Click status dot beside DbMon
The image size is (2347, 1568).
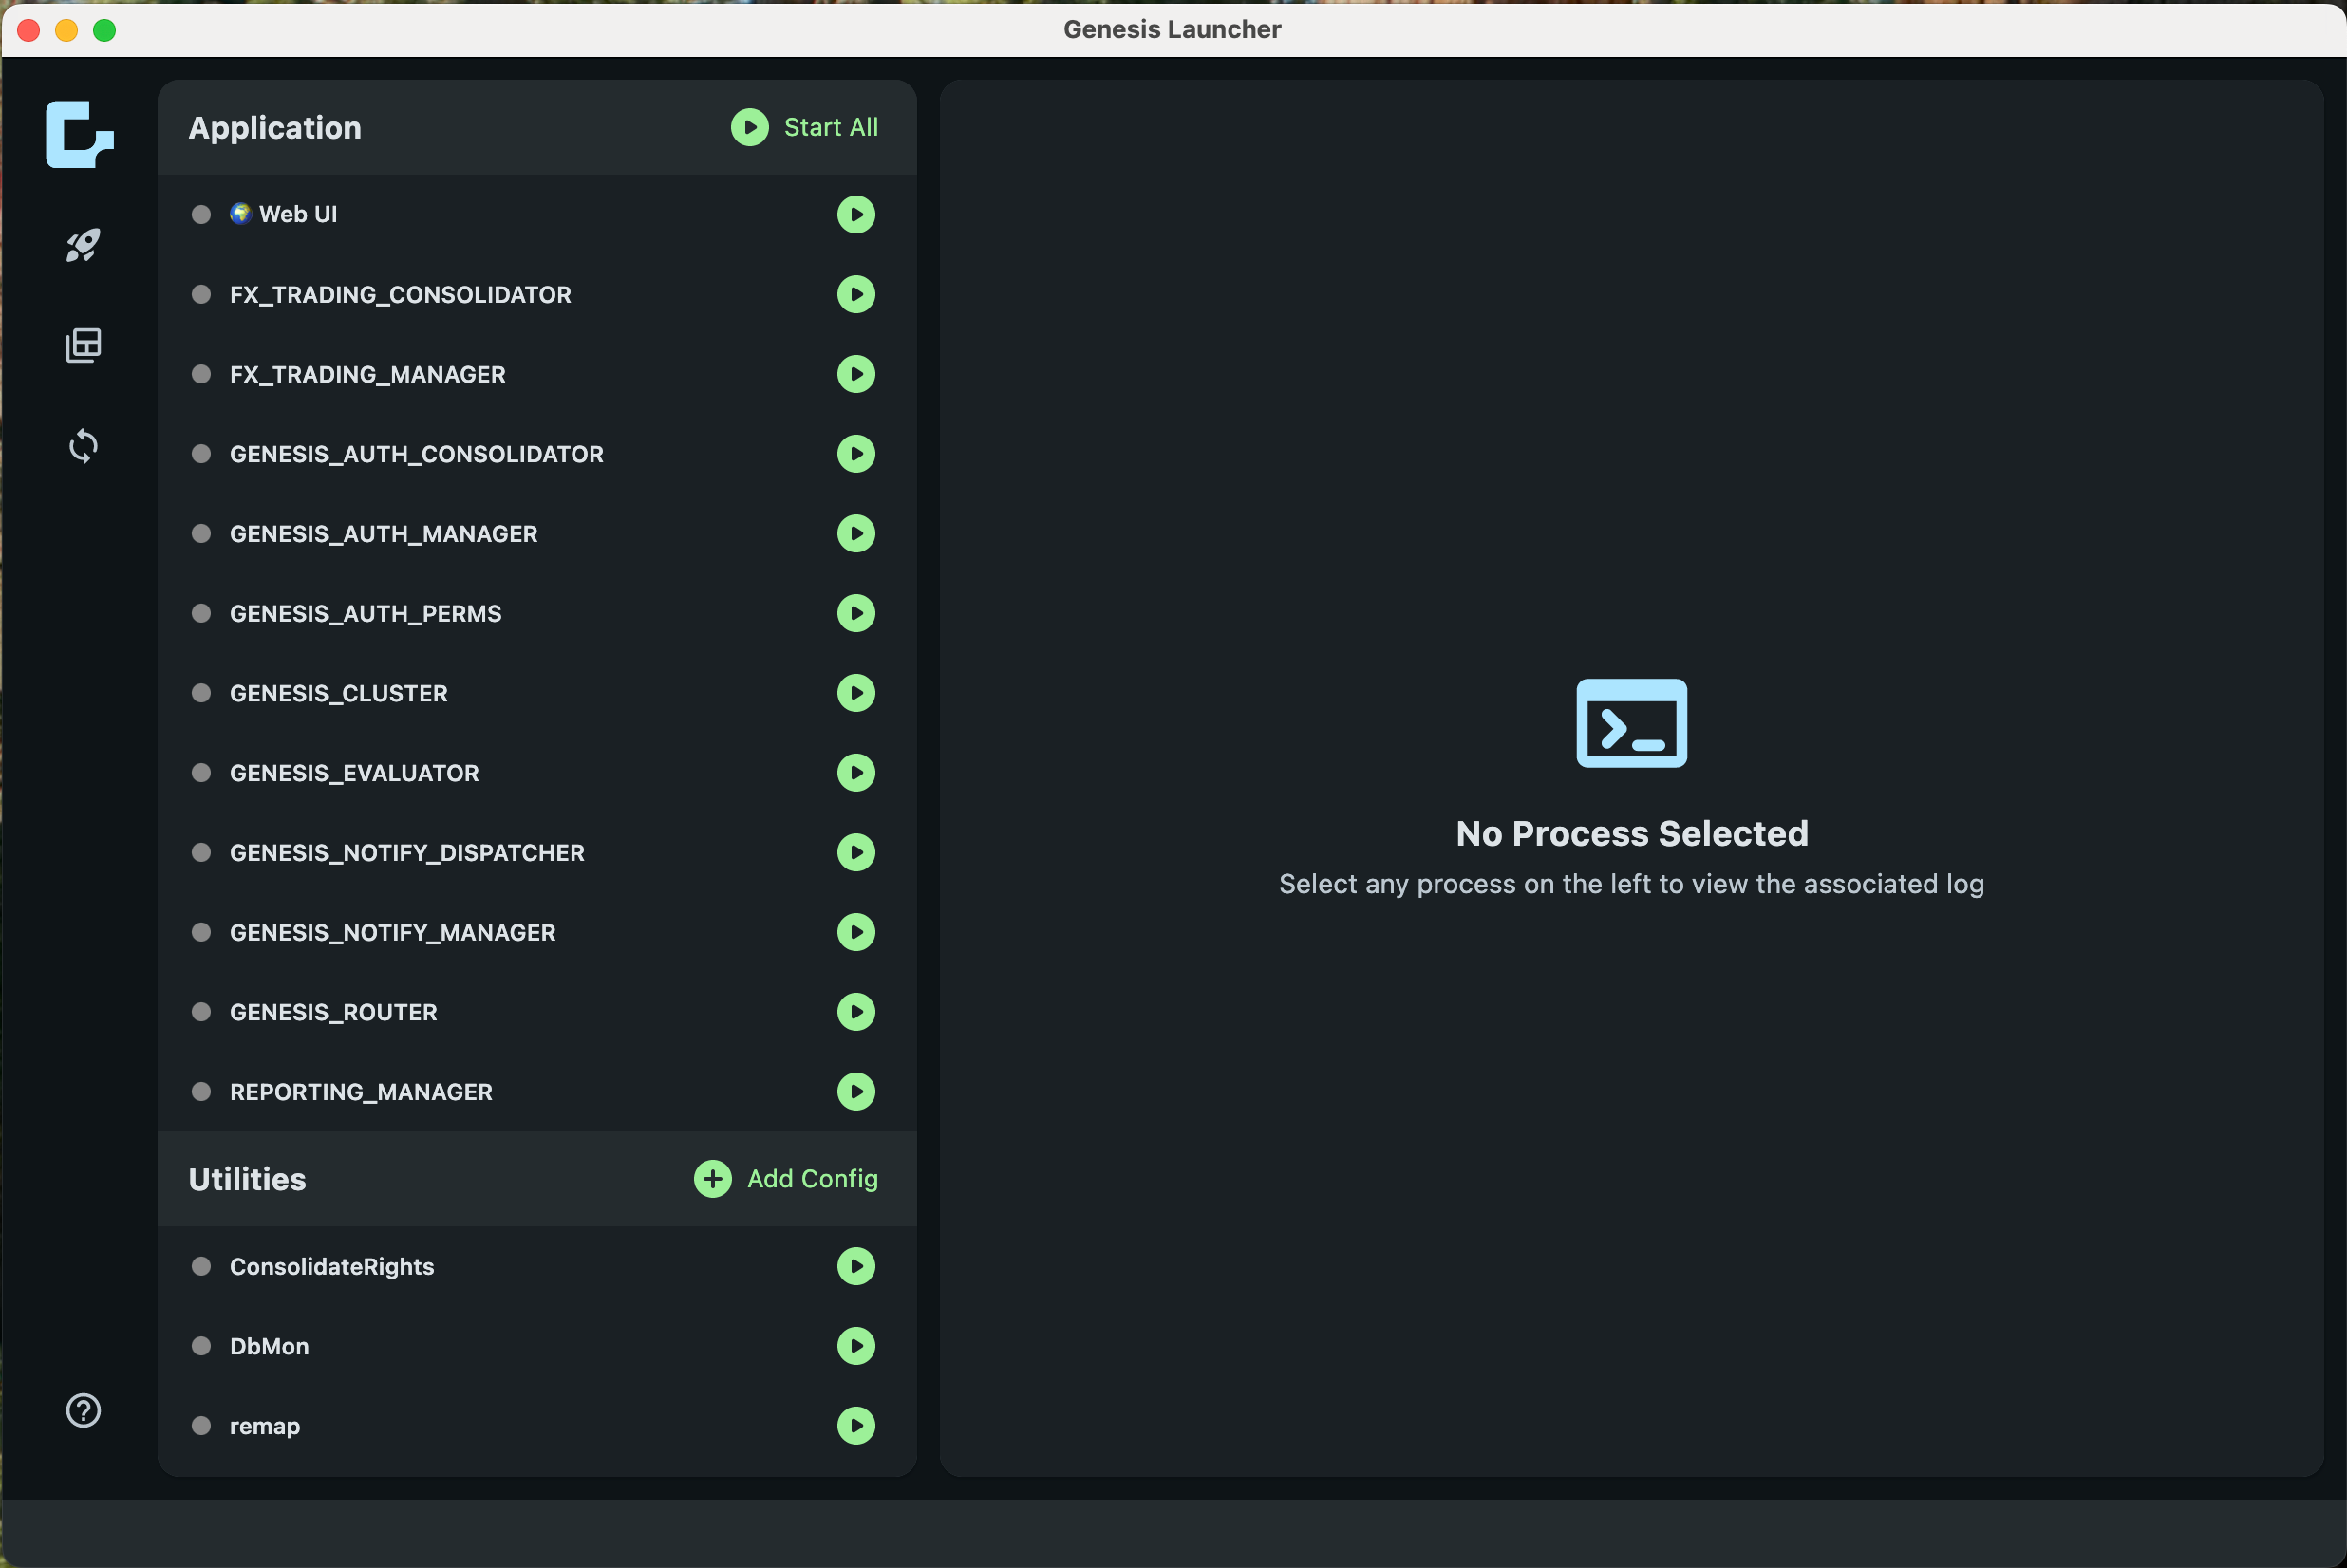(x=201, y=1346)
